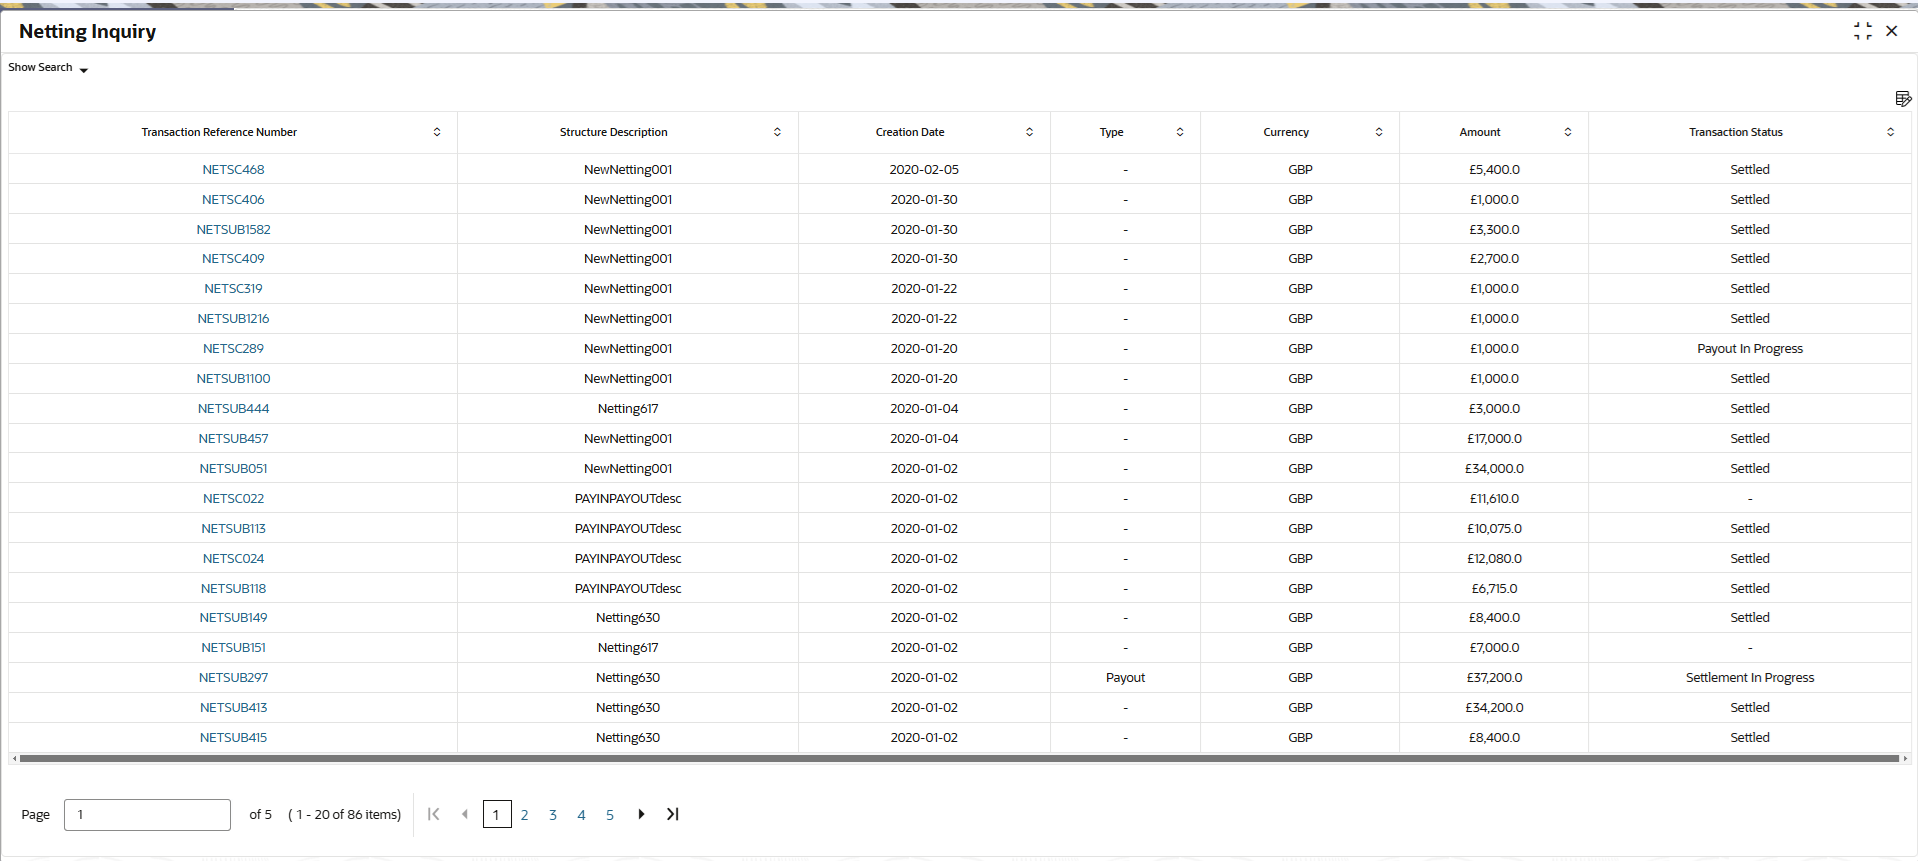
Task: Close the Netting Inquiry window
Action: tap(1892, 31)
